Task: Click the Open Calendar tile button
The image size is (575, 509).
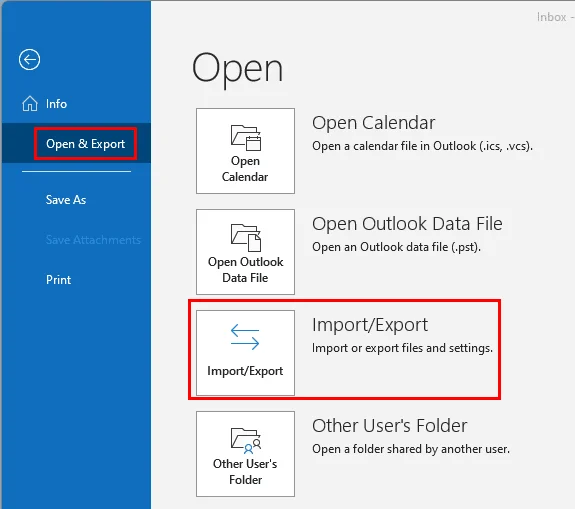Action: point(245,151)
